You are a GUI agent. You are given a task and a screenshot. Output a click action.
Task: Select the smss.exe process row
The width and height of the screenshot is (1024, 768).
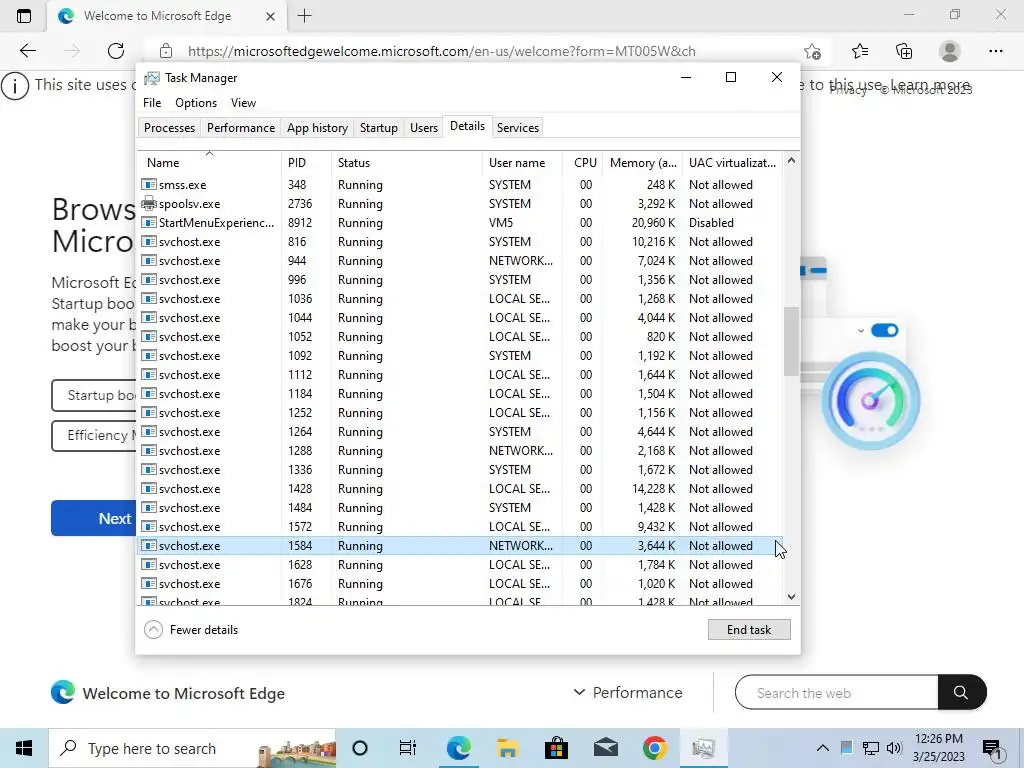pyautogui.click(x=460, y=185)
